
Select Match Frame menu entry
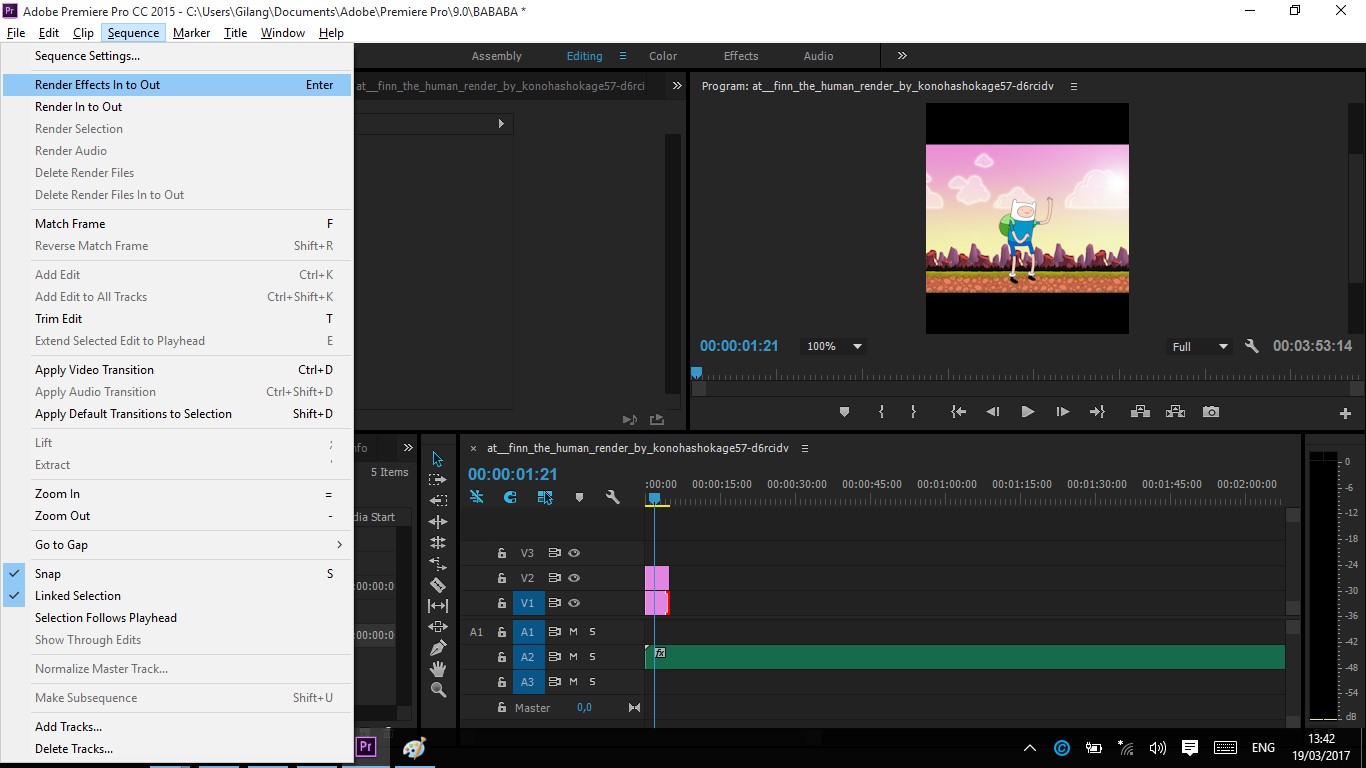[x=177, y=224]
